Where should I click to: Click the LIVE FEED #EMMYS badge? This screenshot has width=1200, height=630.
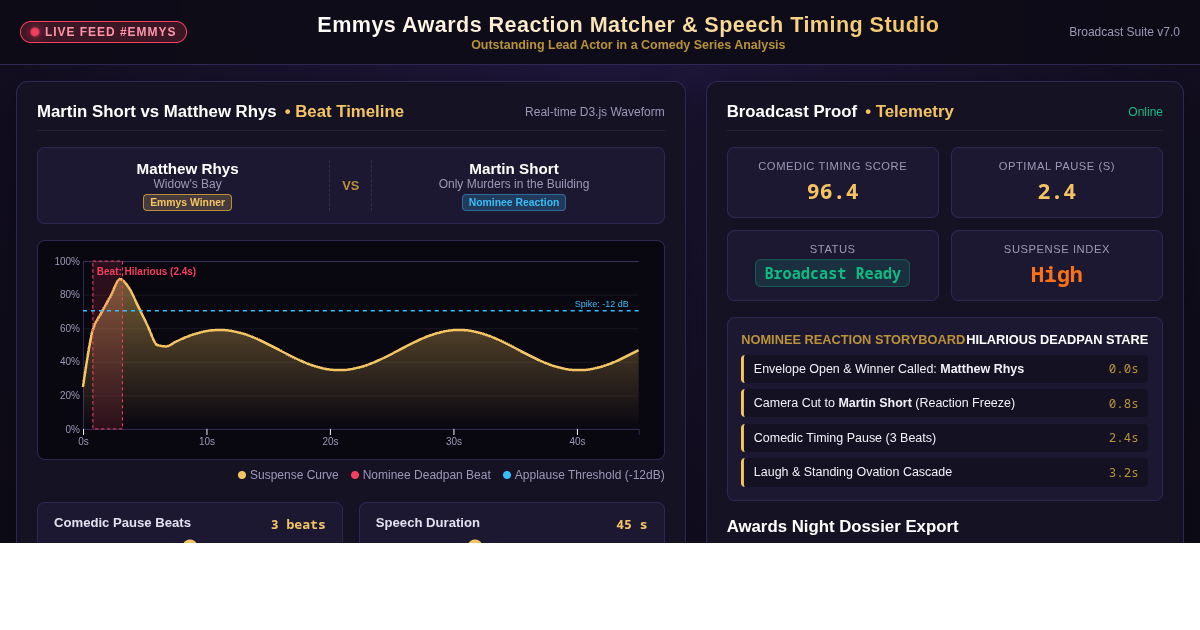click(x=103, y=32)
